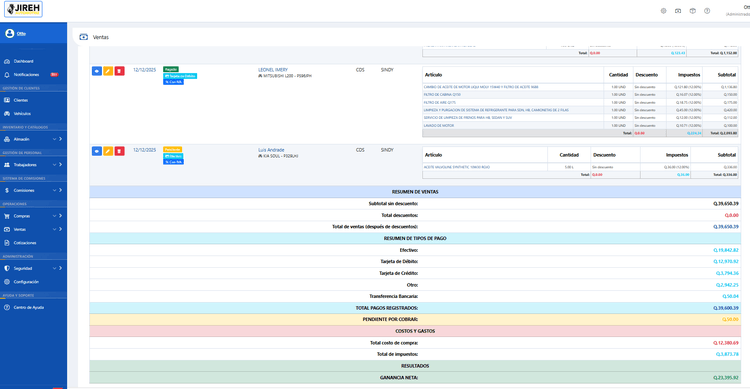Click the TOTAL PAGOS REGISTRADOS row
Viewport: 750px width, 389px height.
pyautogui.click(x=415, y=308)
